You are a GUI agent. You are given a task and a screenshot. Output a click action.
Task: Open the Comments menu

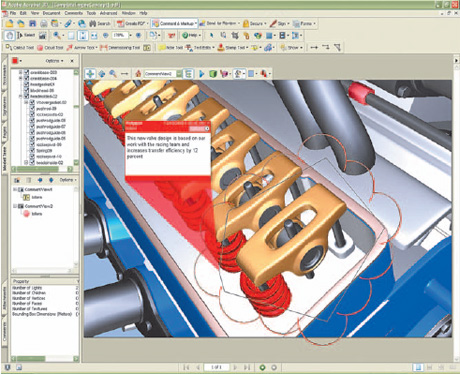click(x=74, y=13)
